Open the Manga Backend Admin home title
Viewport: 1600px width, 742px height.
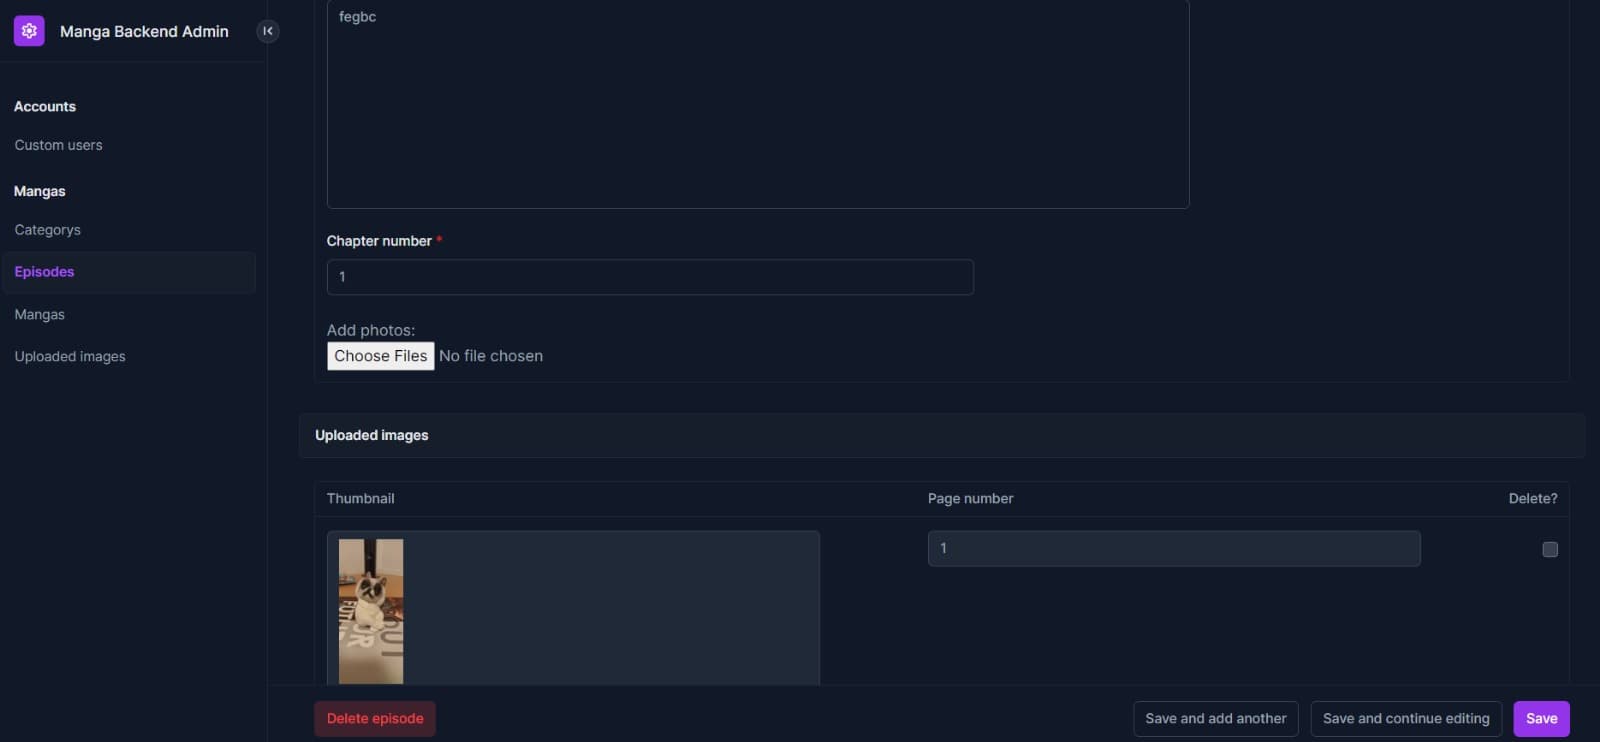tap(144, 32)
